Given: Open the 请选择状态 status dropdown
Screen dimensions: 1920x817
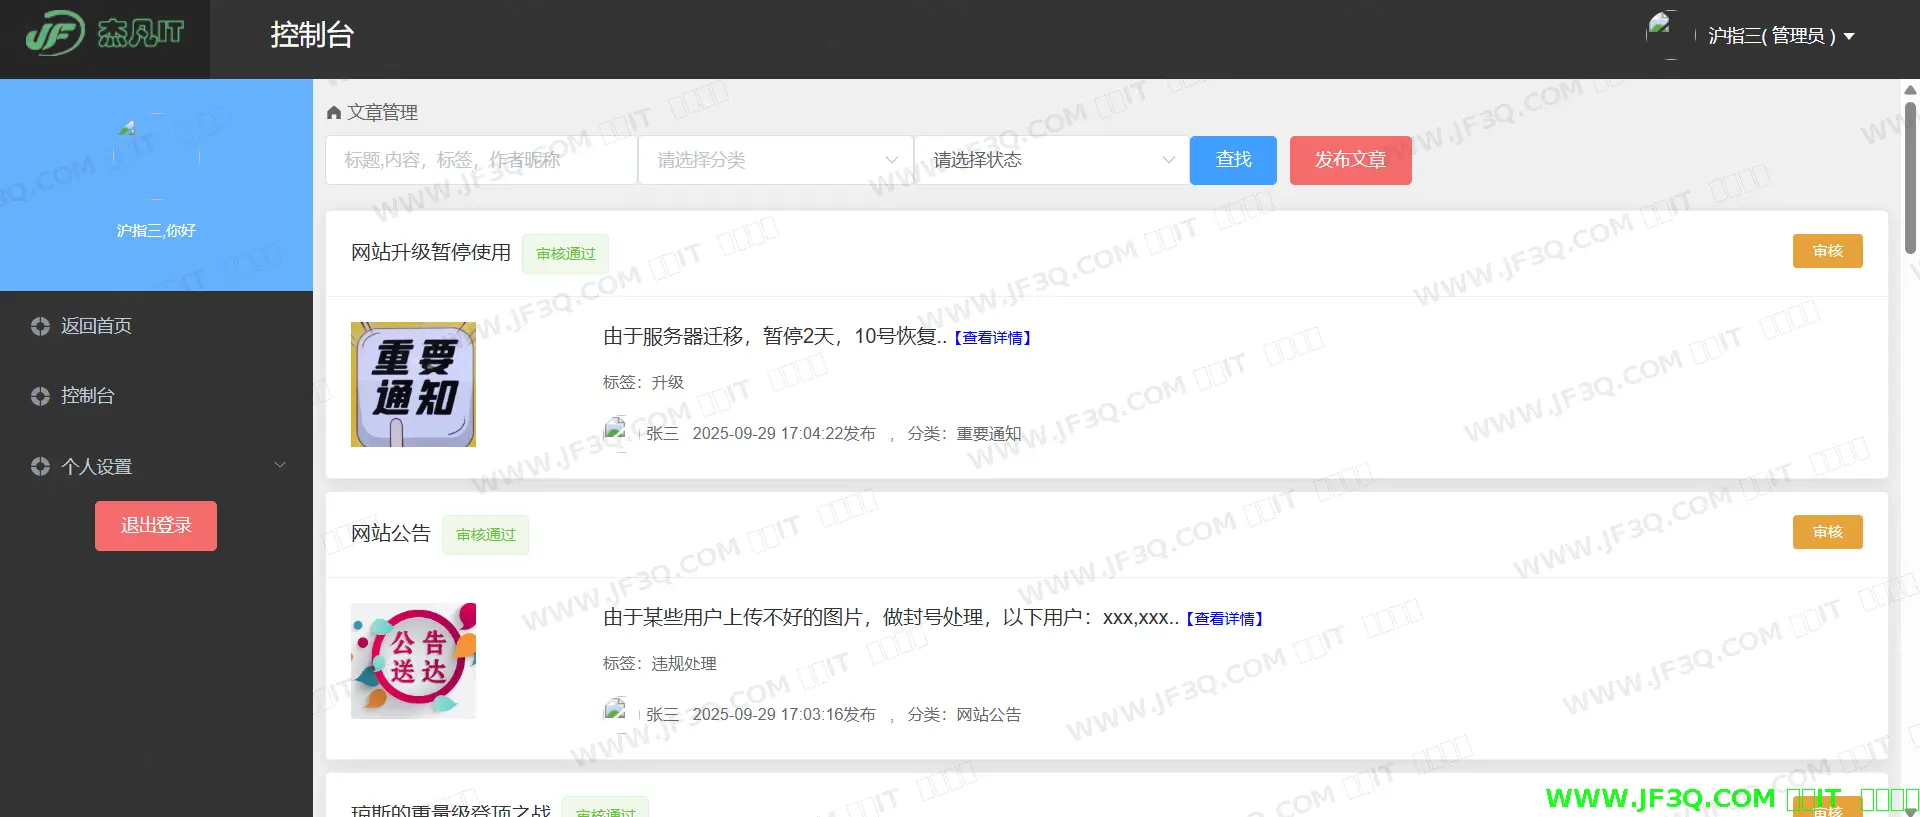Looking at the screenshot, I should (1052, 160).
